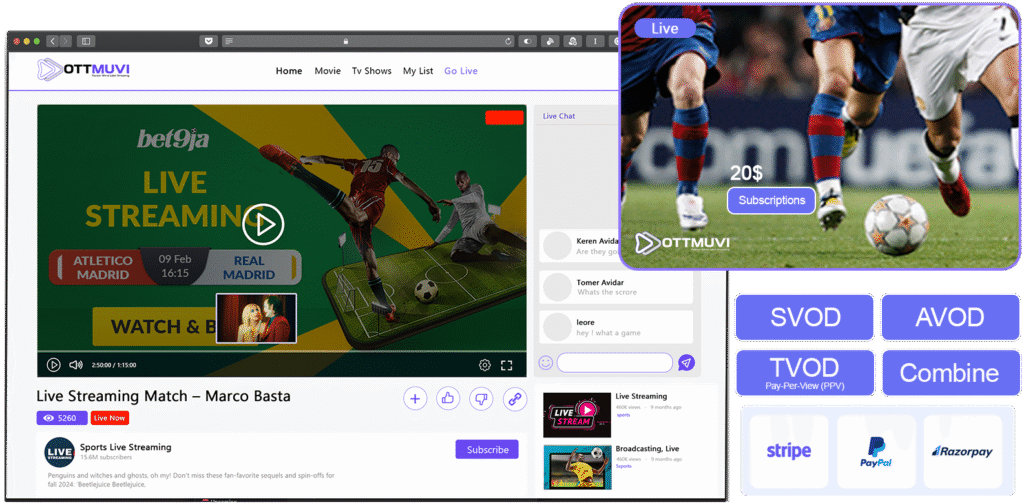
Task: Click inside the chat message input field
Action: [x=615, y=362]
